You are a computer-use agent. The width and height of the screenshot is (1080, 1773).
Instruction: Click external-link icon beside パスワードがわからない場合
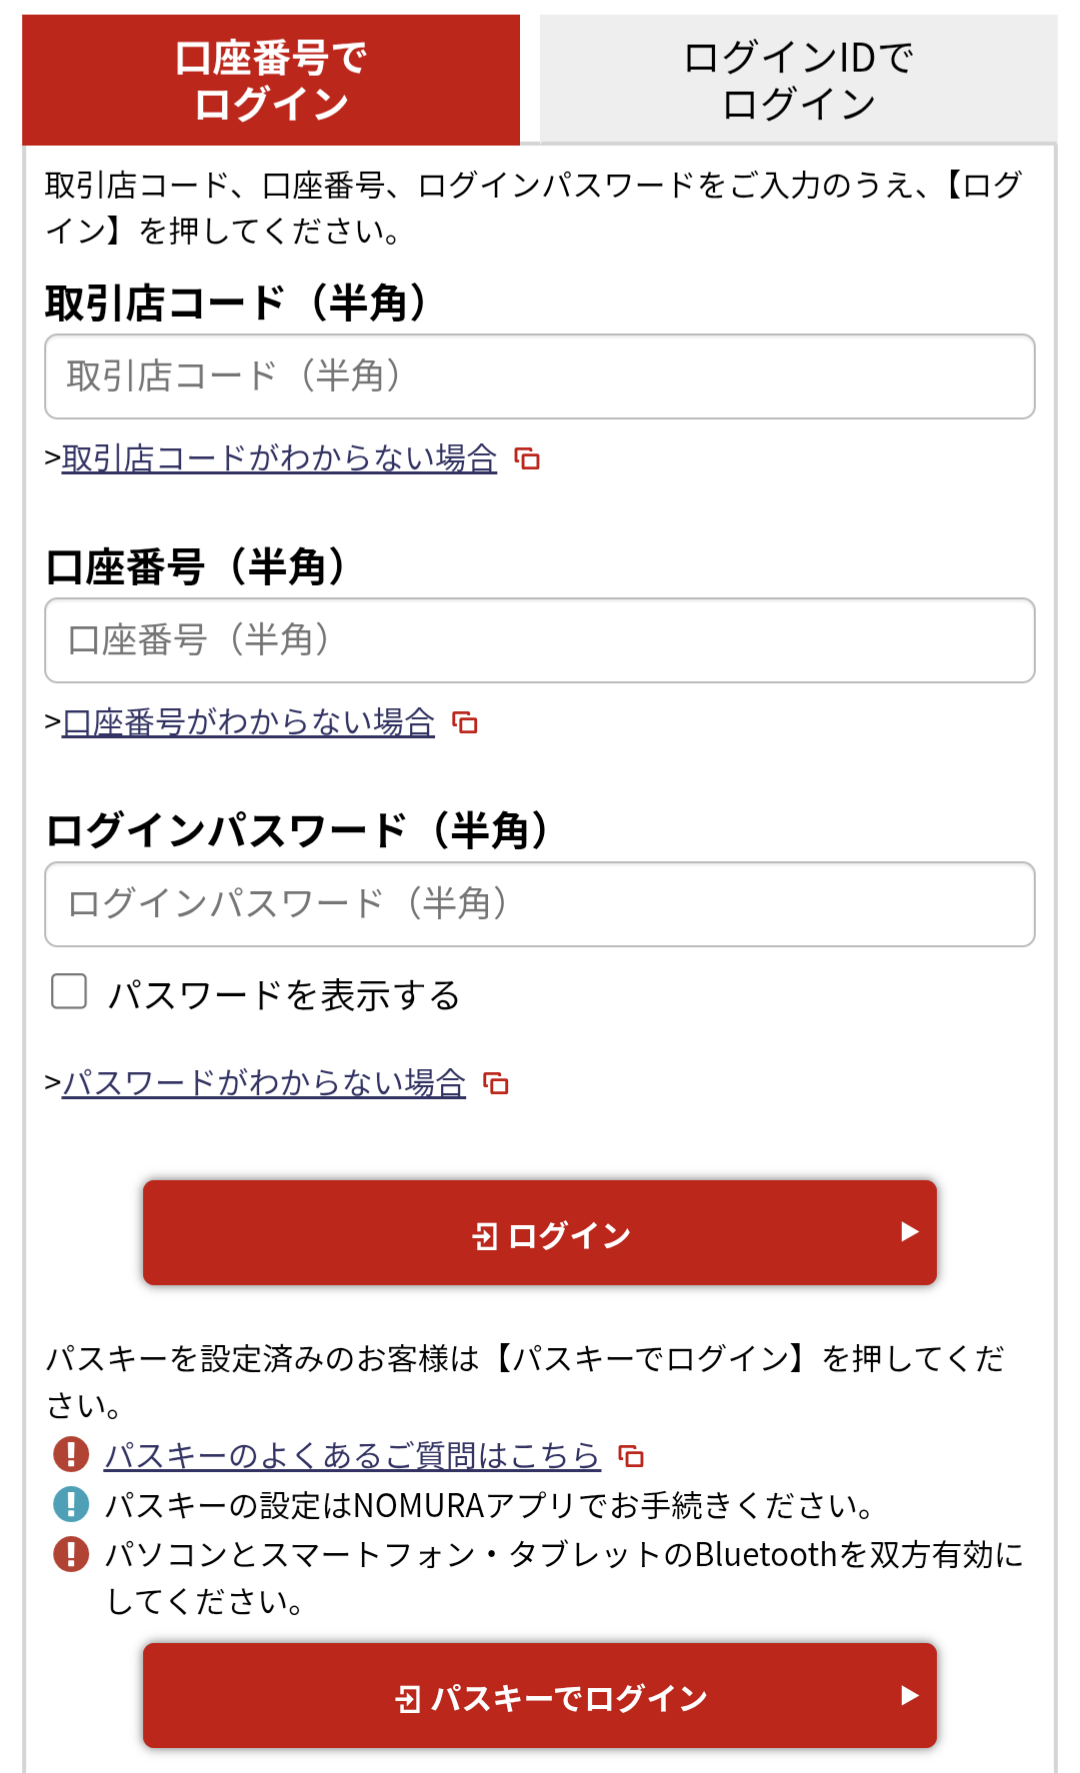click(496, 1083)
